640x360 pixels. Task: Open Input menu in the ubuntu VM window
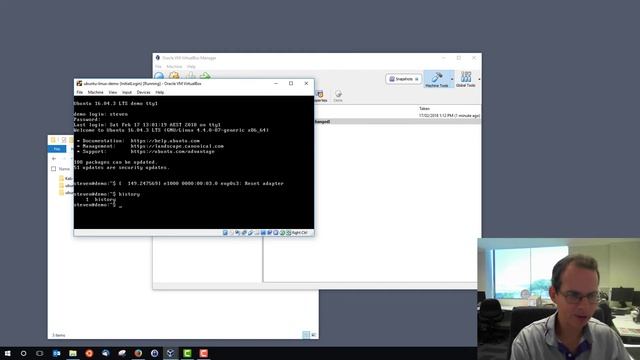coord(127,93)
